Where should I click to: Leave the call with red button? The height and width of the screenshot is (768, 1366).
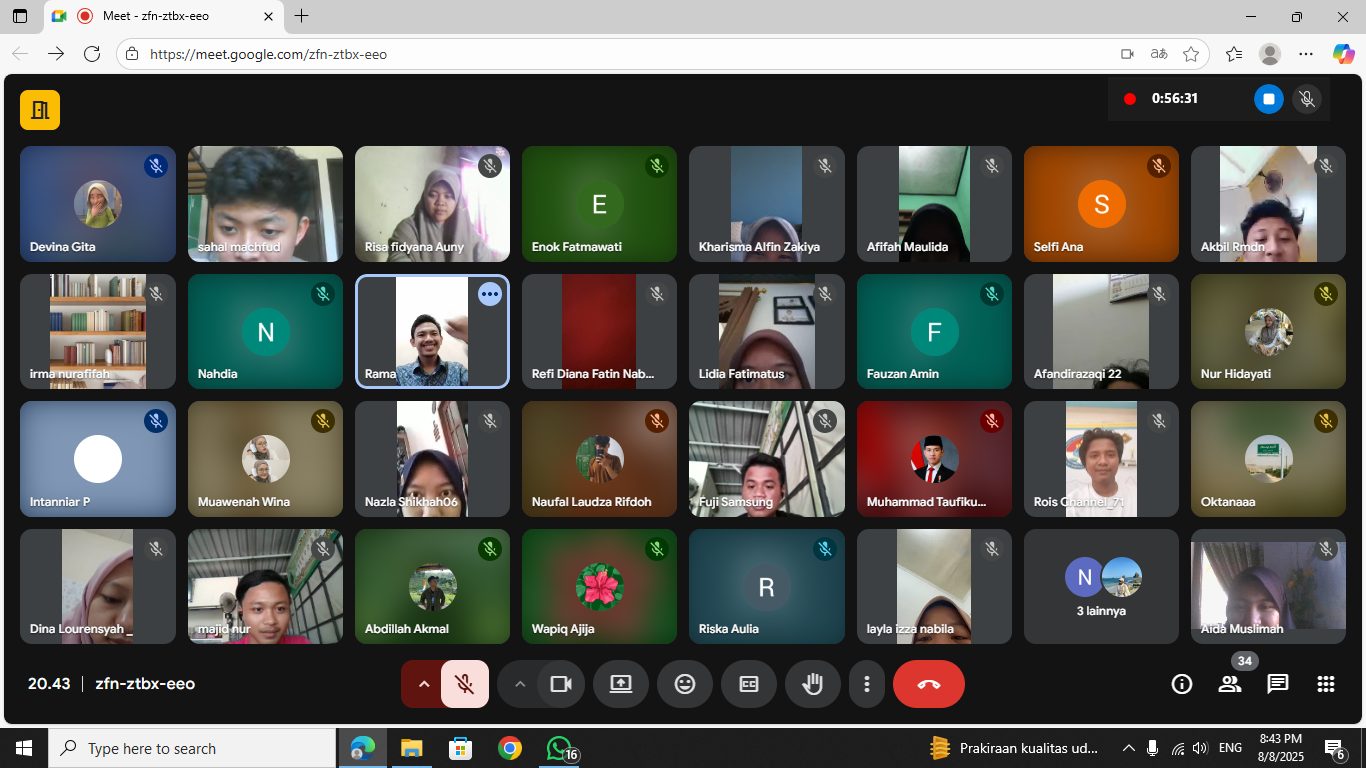pyautogui.click(x=928, y=684)
